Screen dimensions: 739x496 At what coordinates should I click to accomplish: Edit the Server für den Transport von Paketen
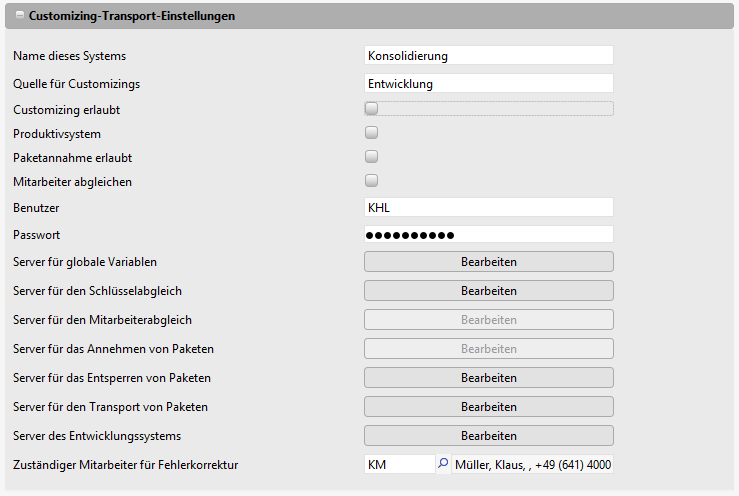click(x=488, y=407)
